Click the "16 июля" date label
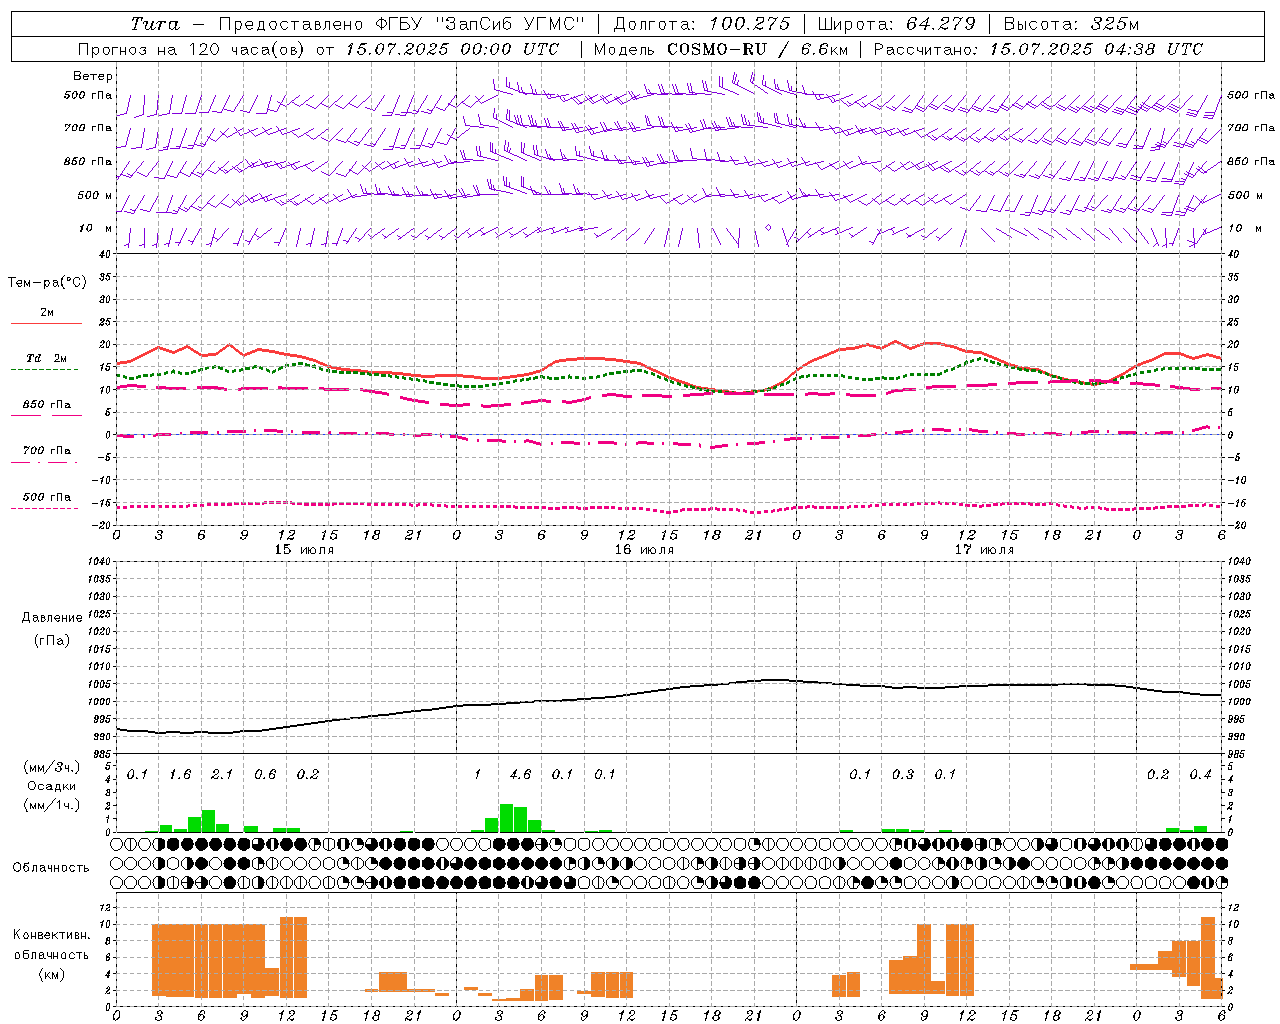The image size is (1280, 1024). pos(644,550)
